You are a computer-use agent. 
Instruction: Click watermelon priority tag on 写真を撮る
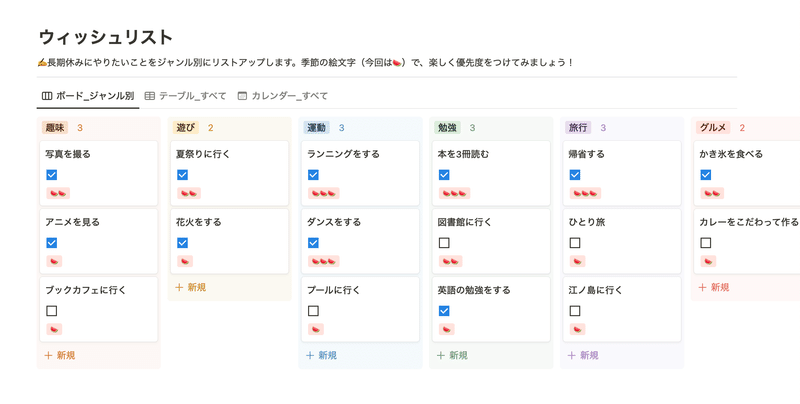(x=58, y=193)
